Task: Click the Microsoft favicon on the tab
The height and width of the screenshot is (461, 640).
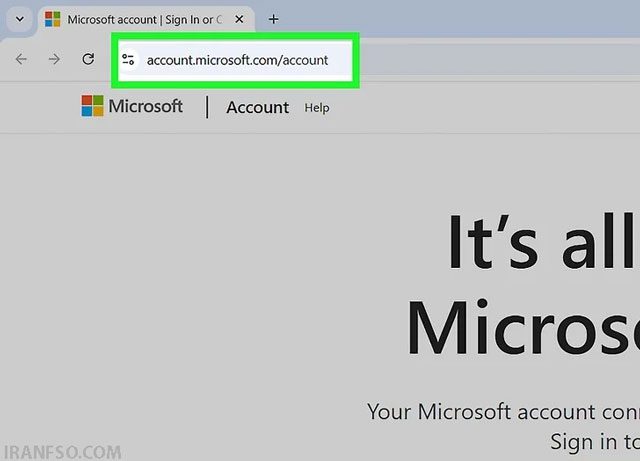Action: (x=53, y=19)
